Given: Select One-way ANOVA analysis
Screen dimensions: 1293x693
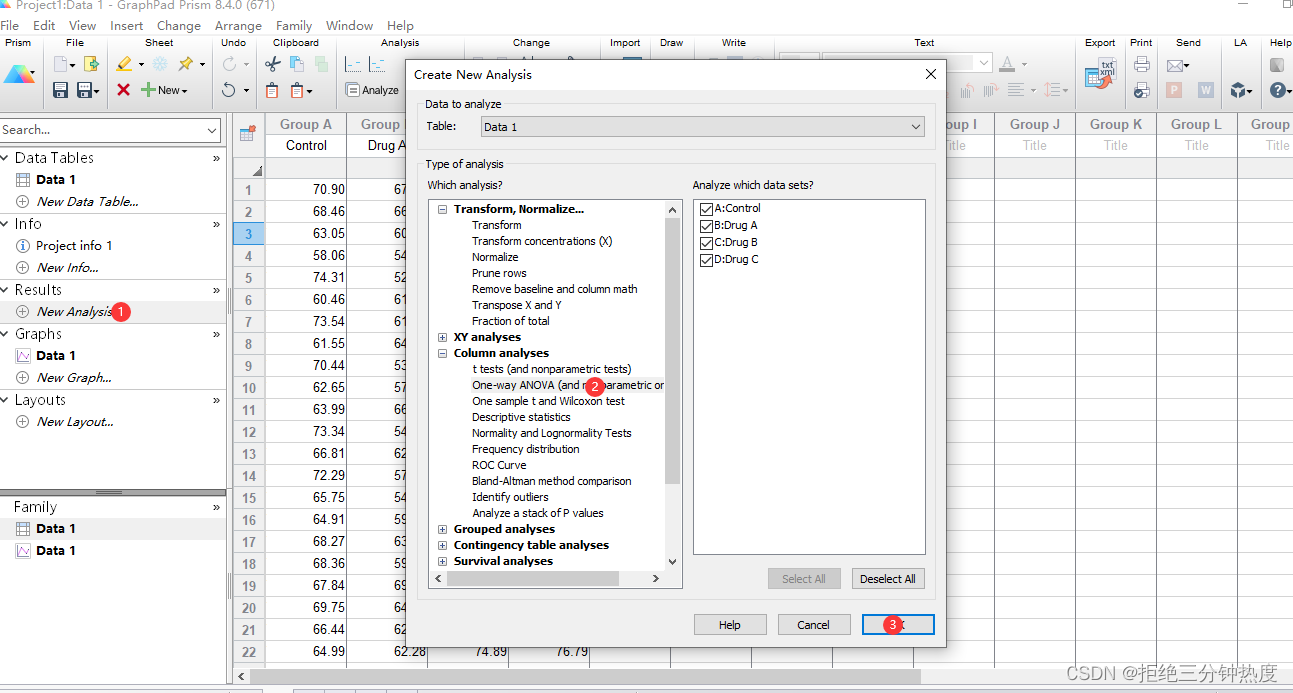Looking at the screenshot, I should coord(568,385).
